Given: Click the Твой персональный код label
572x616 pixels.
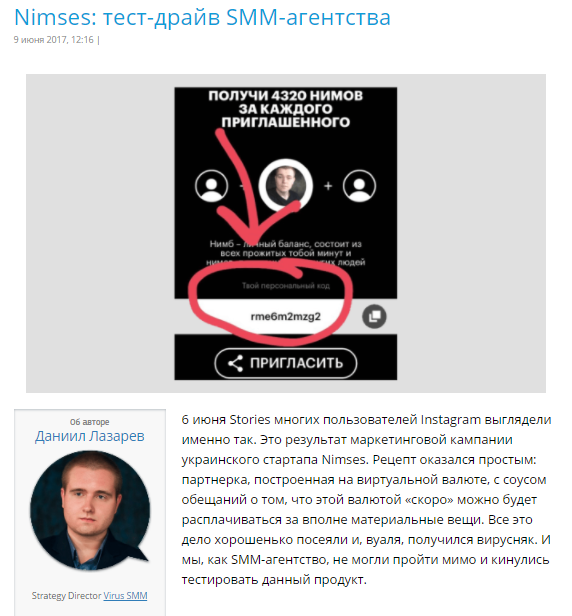Looking at the screenshot, I should pyautogui.click(x=286, y=286).
